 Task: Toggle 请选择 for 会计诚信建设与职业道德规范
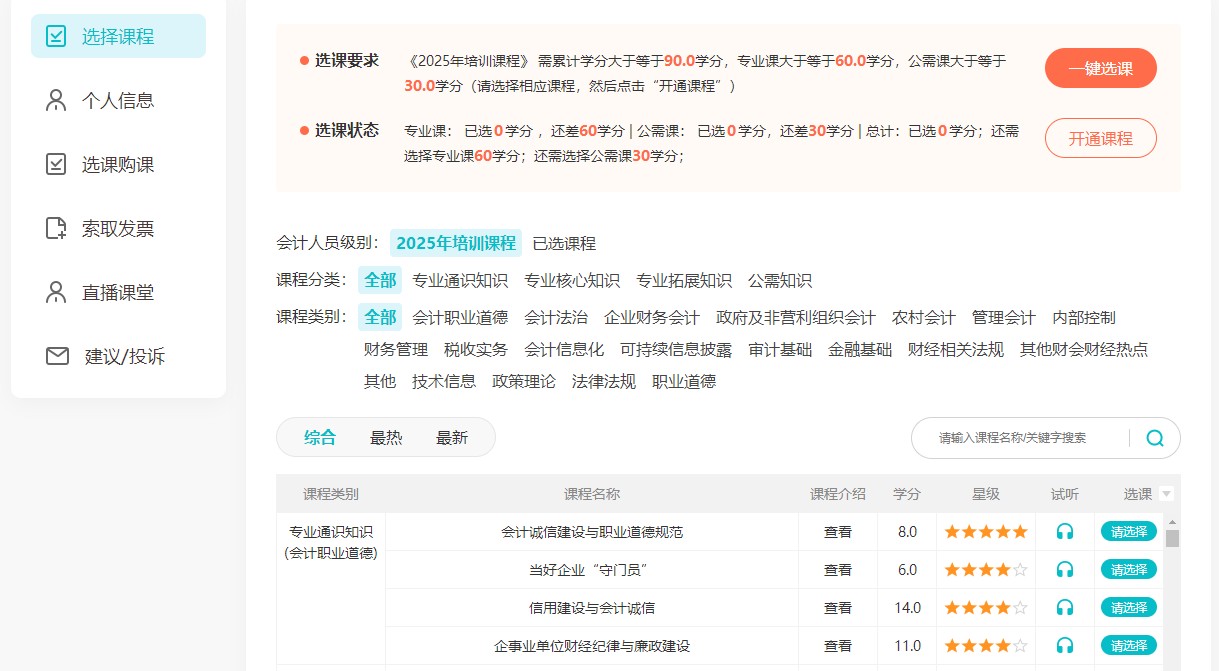tap(1128, 531)
